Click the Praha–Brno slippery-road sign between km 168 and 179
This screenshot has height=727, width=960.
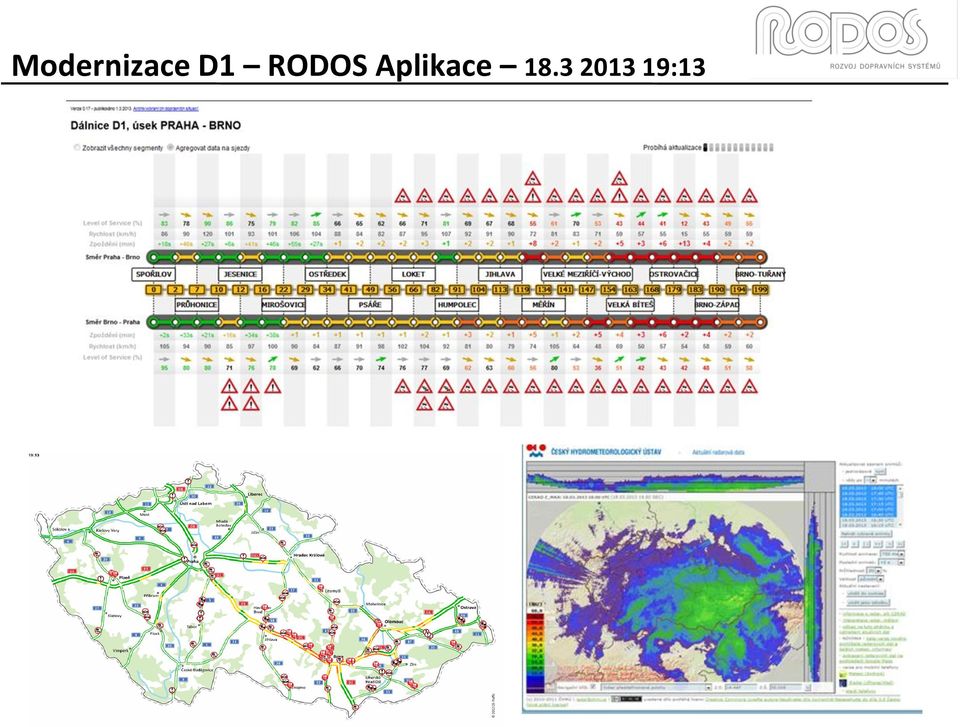pos(662,197)
